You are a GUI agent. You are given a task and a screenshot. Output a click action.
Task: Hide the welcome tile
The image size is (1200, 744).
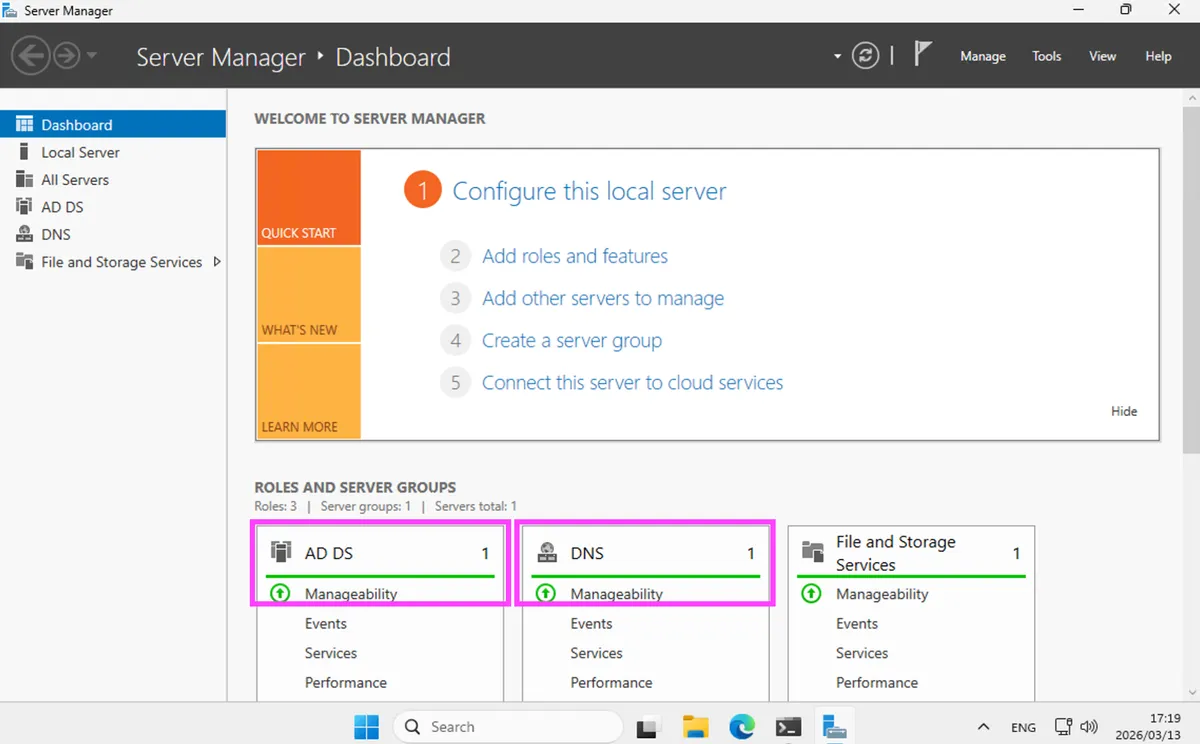click(1123, 411)
